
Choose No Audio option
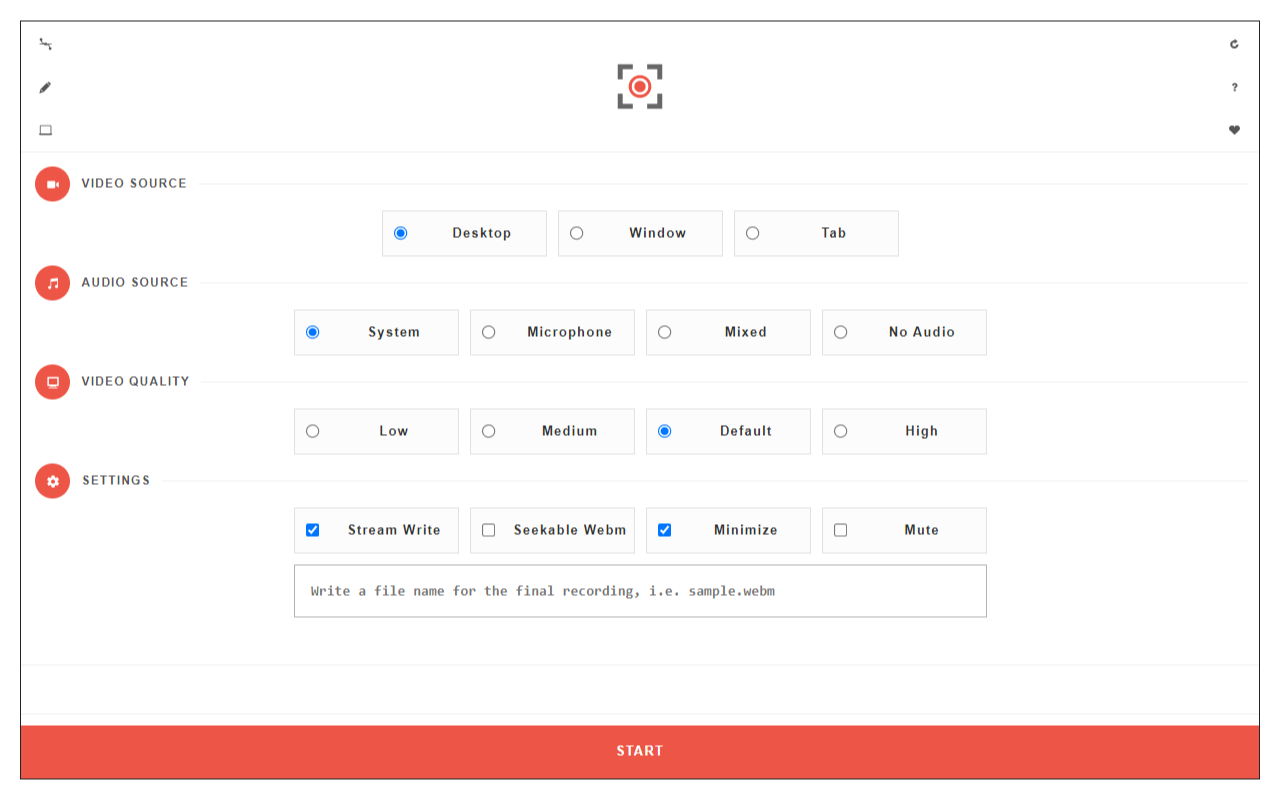(904, 332)
